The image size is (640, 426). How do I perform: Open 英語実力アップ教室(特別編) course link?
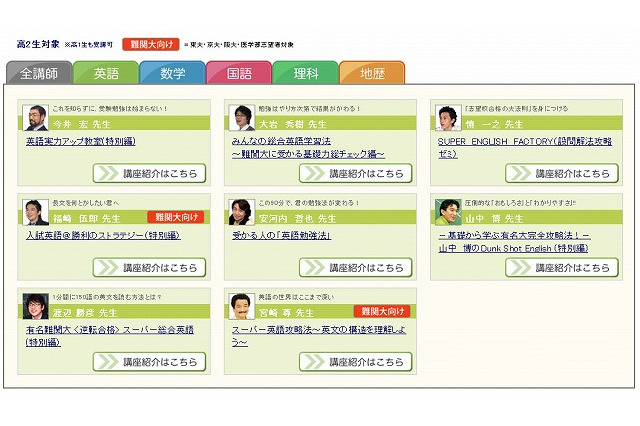[81, 141]
